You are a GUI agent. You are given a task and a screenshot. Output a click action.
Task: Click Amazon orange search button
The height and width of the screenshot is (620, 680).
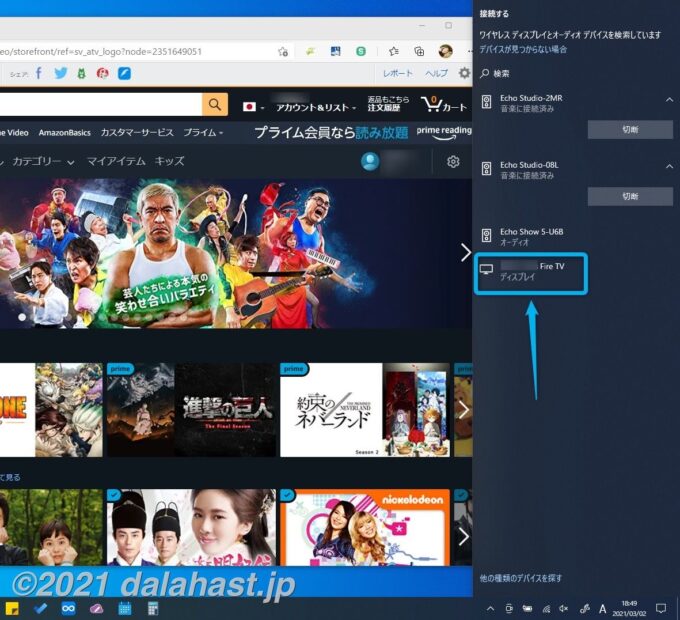pos(215,104)
